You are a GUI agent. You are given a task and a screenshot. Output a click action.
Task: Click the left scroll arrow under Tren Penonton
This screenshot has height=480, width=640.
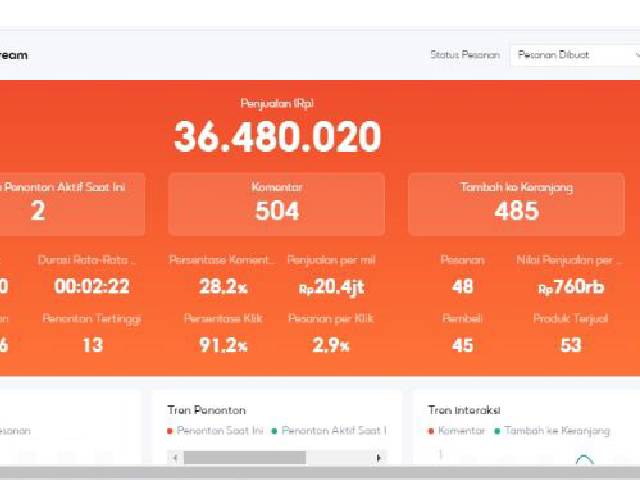(176, 457)
